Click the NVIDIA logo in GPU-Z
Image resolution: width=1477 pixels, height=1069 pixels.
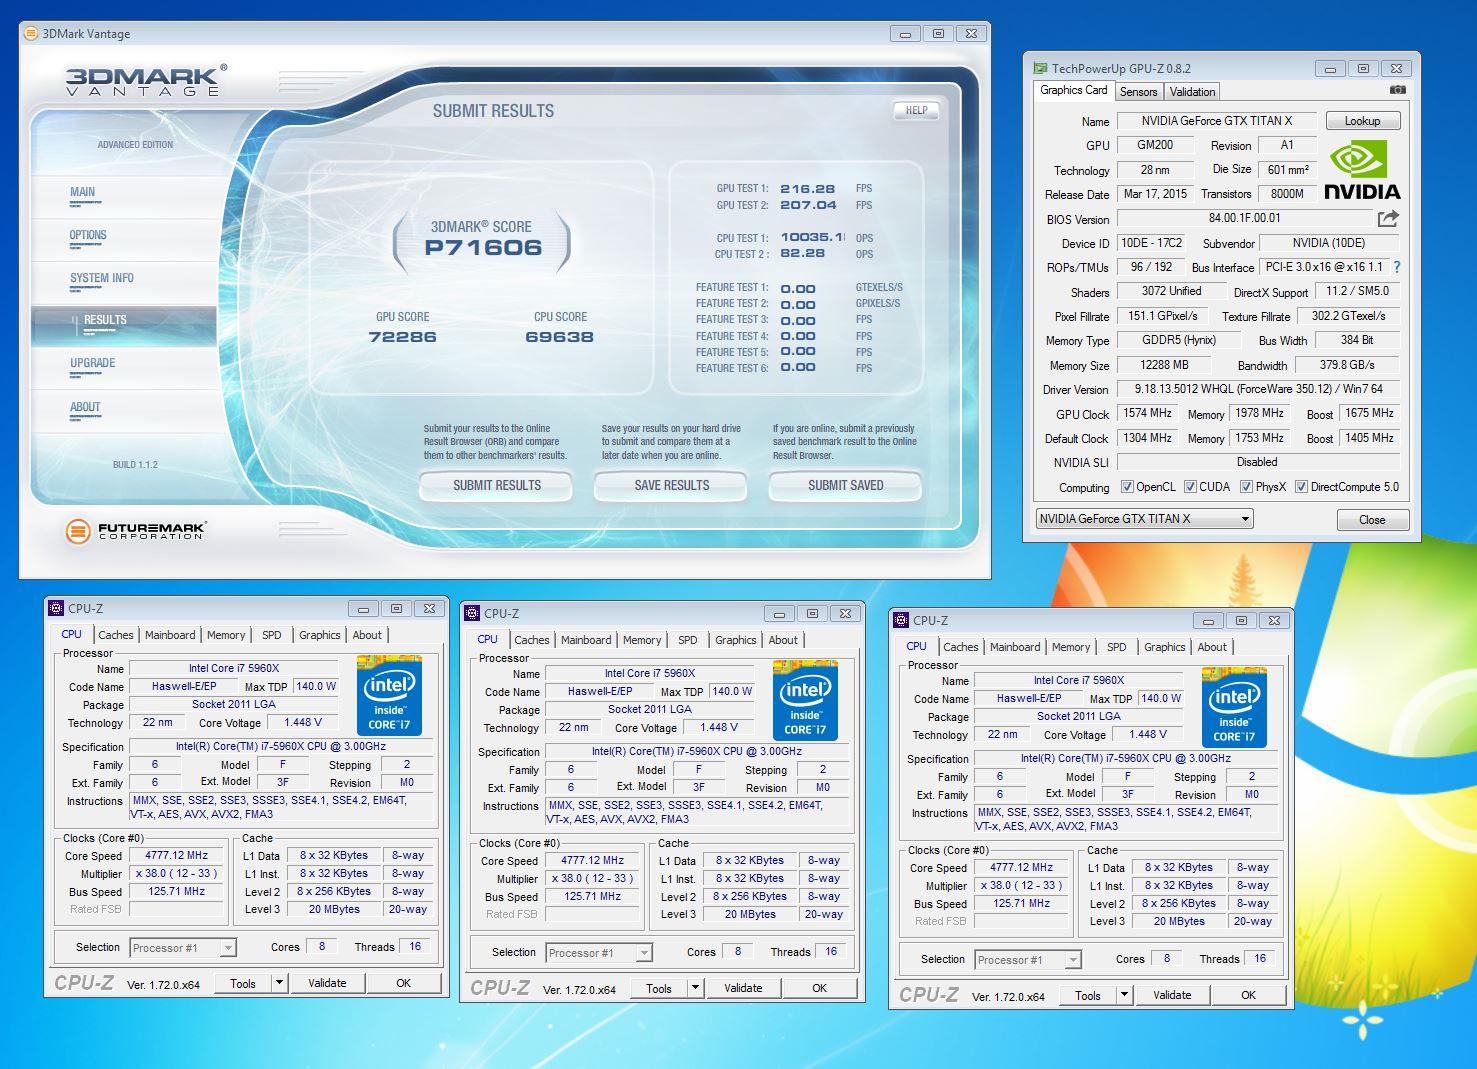[1362, 170]
